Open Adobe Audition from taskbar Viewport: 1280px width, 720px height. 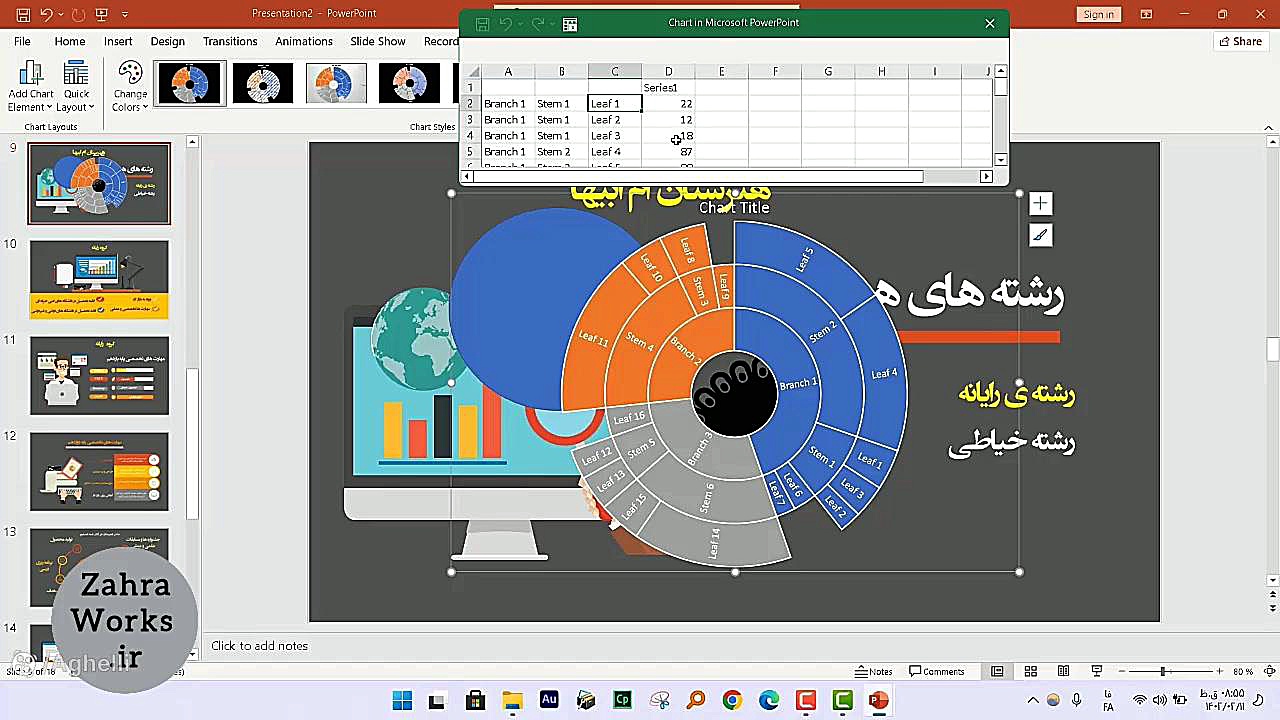(x=549, y=701)
